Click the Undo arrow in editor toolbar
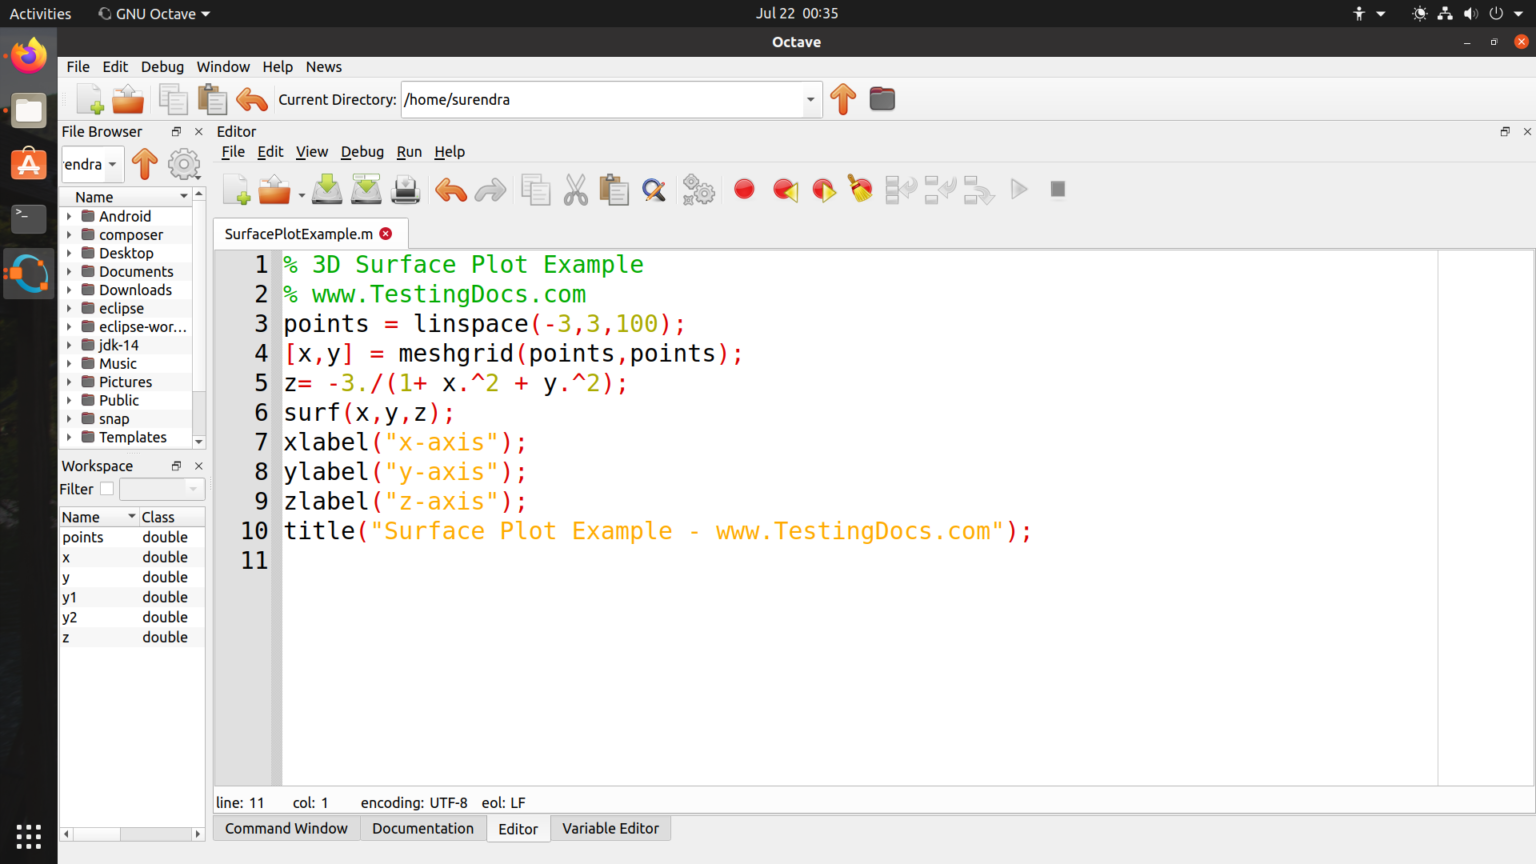Image resolution: width=1536 pixels, height=864 pixels. click(x=451, y=189)
